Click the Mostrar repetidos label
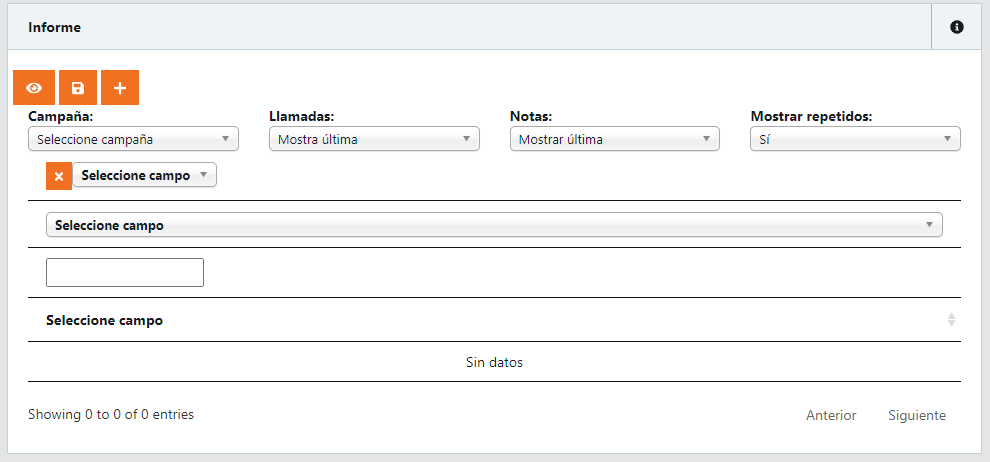Viewport: 990px width, 462px height. [811, 116]
